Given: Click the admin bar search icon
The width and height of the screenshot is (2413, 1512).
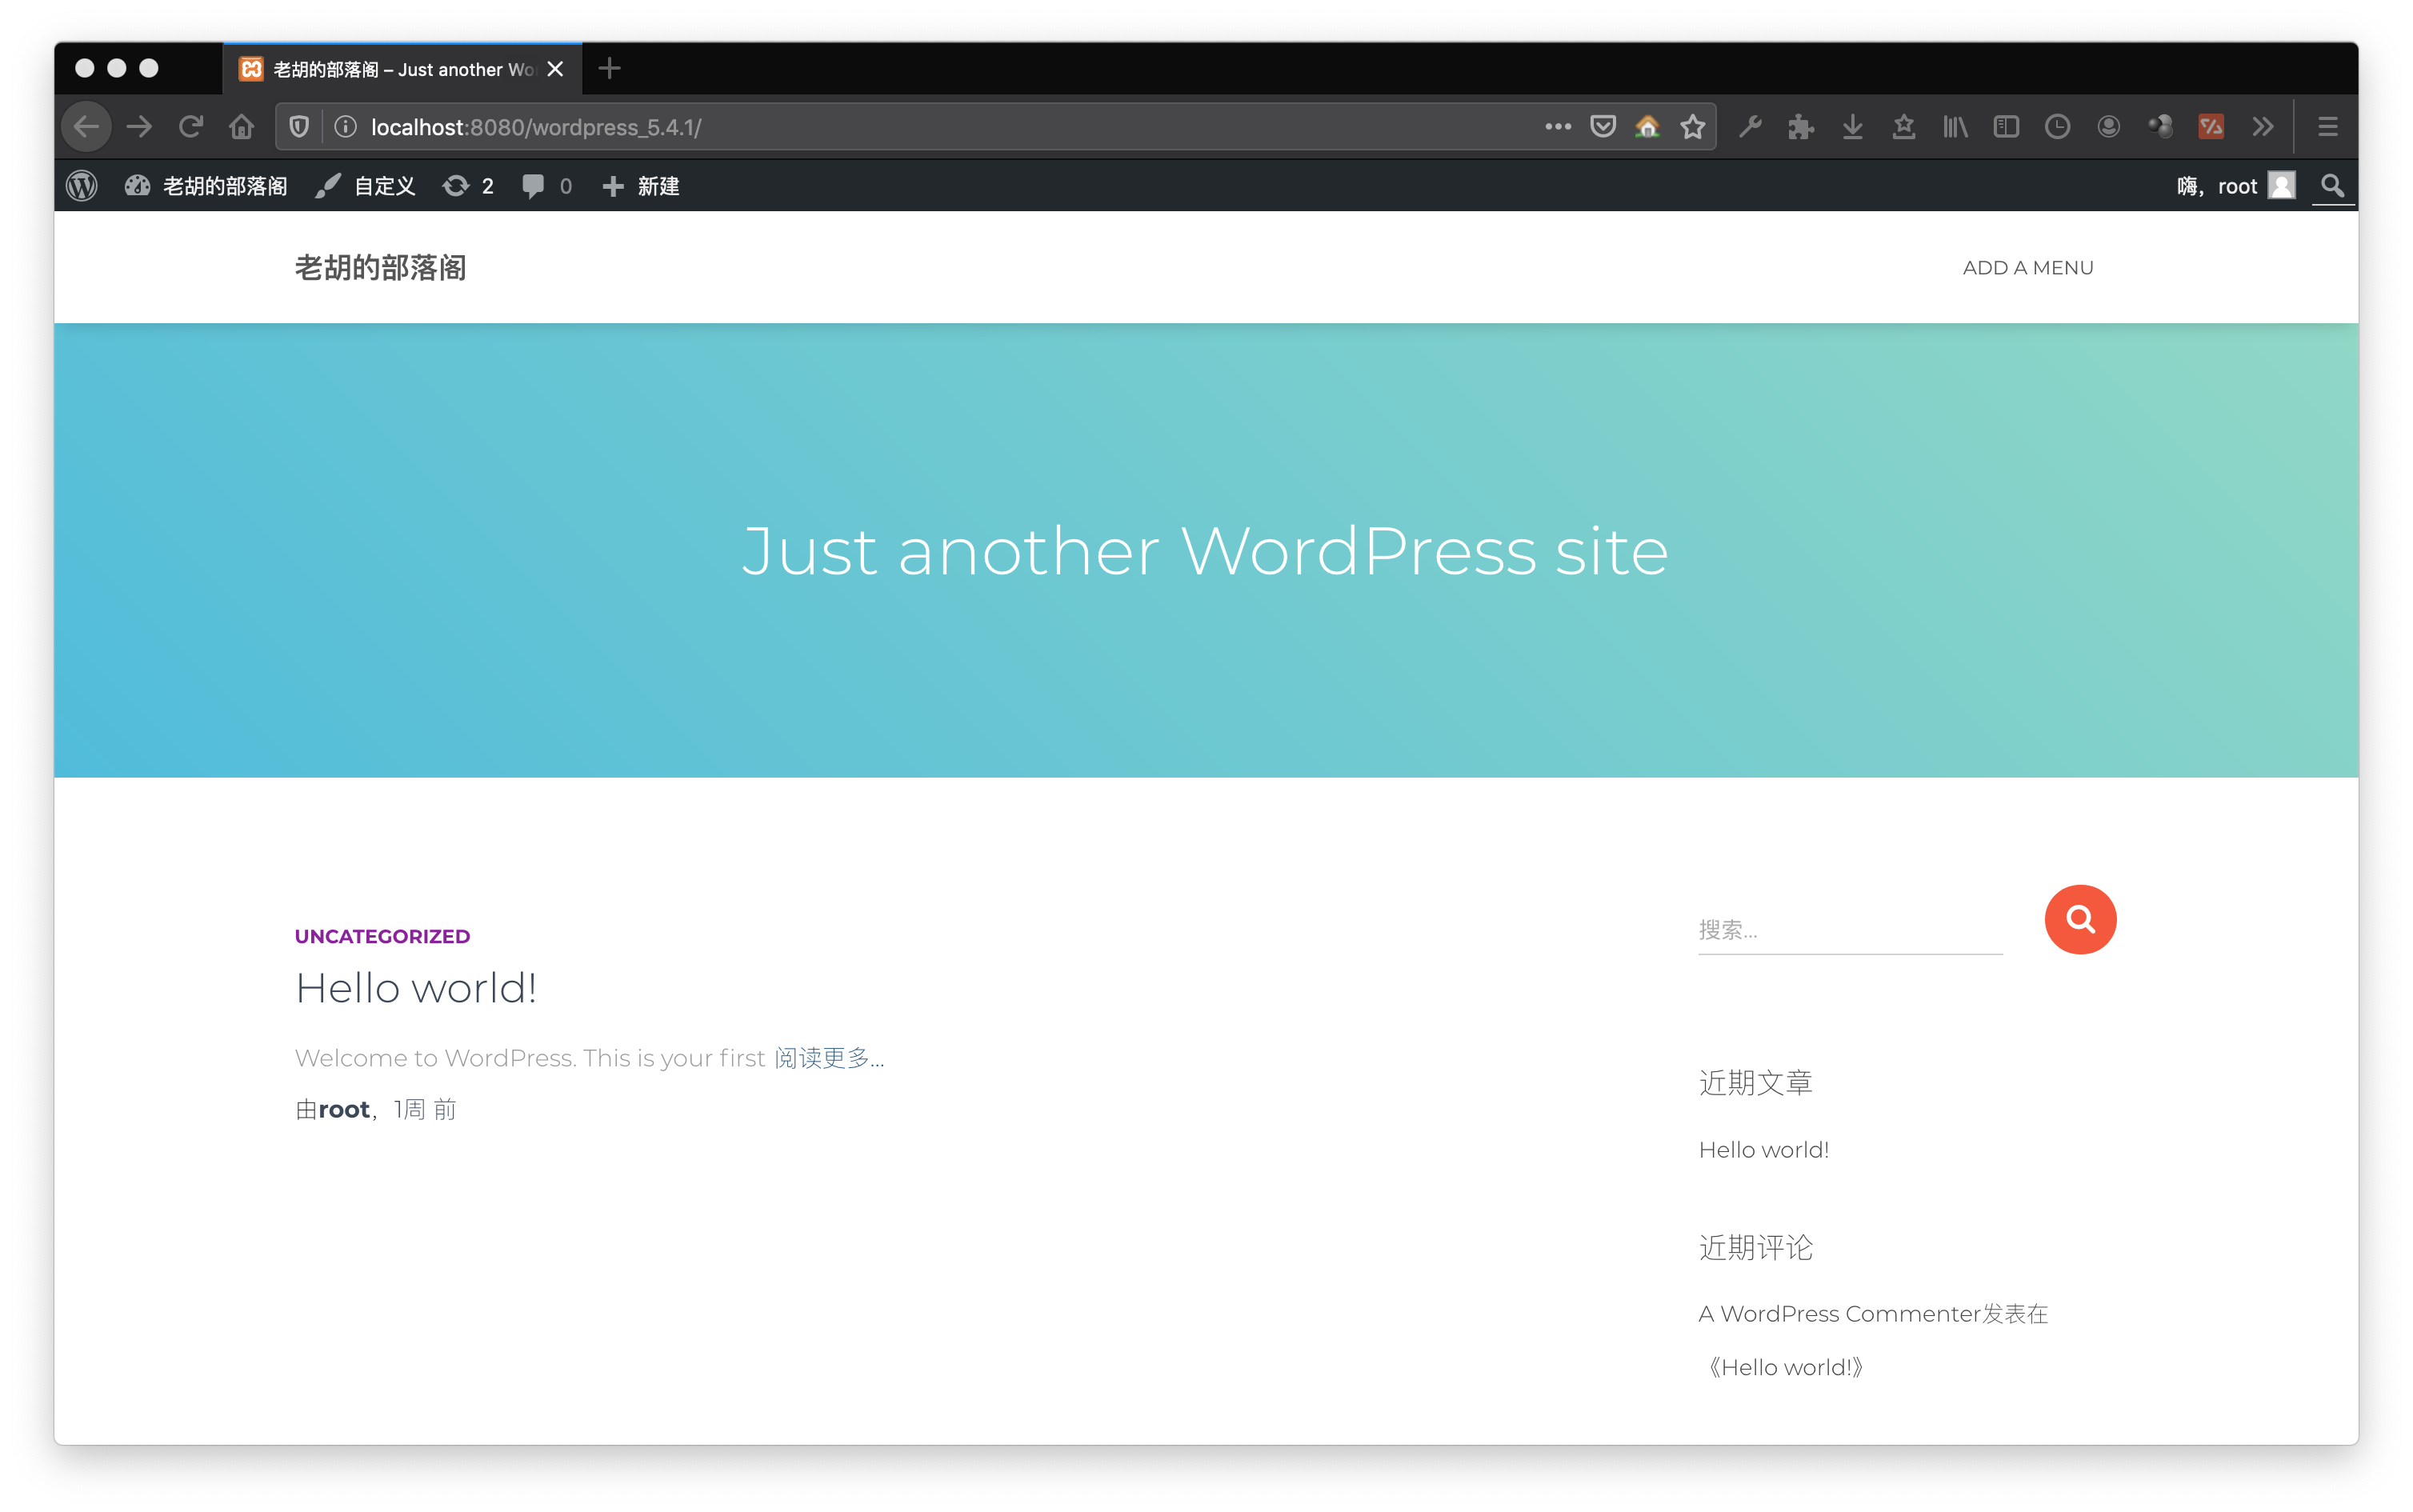Looking at the screenshot, I should point(2332,186).
